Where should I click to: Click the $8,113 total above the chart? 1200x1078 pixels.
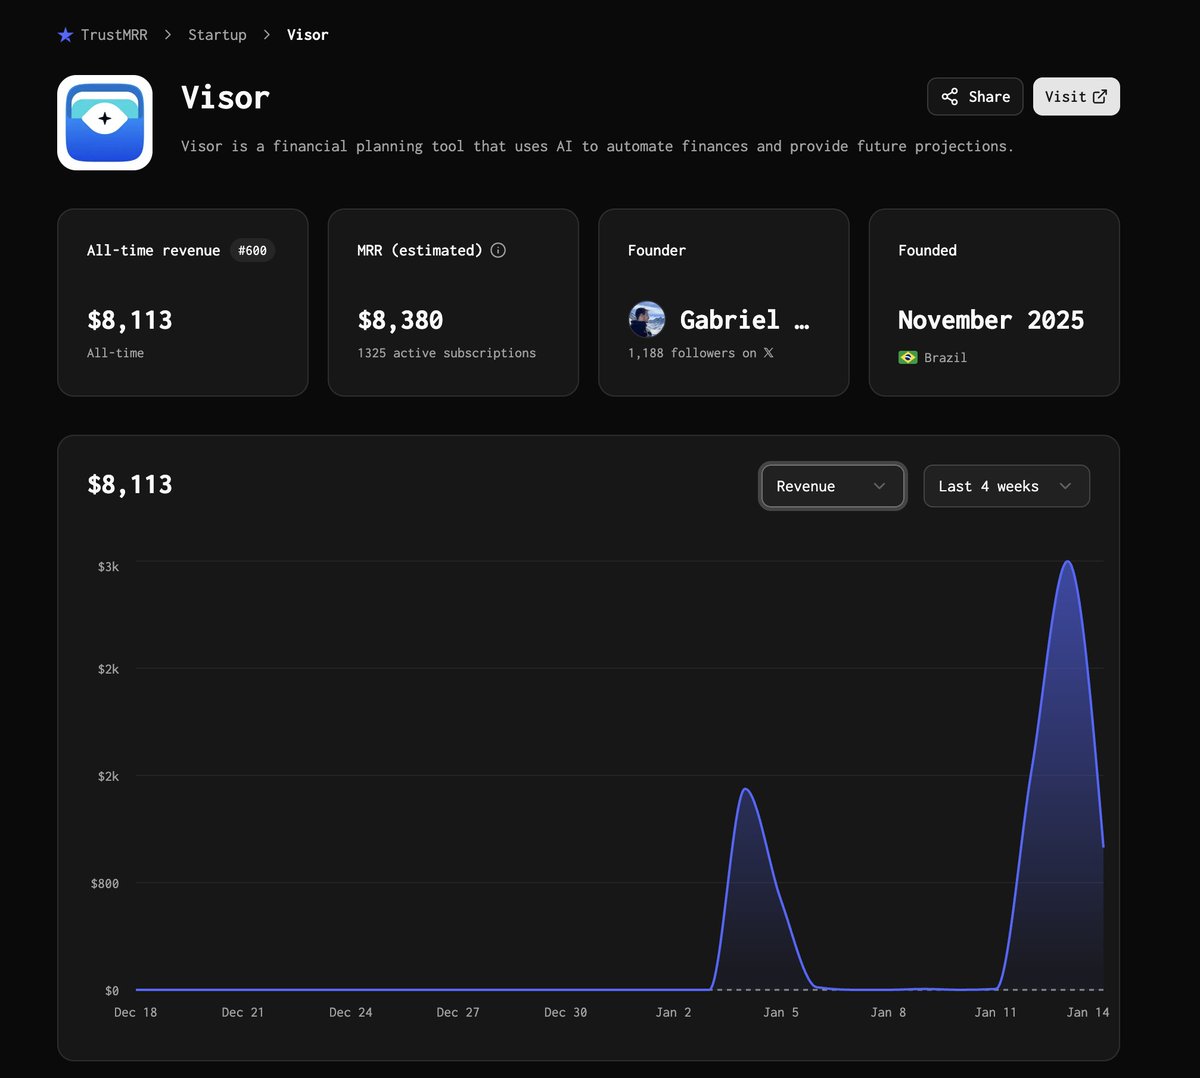pos(129,484)
